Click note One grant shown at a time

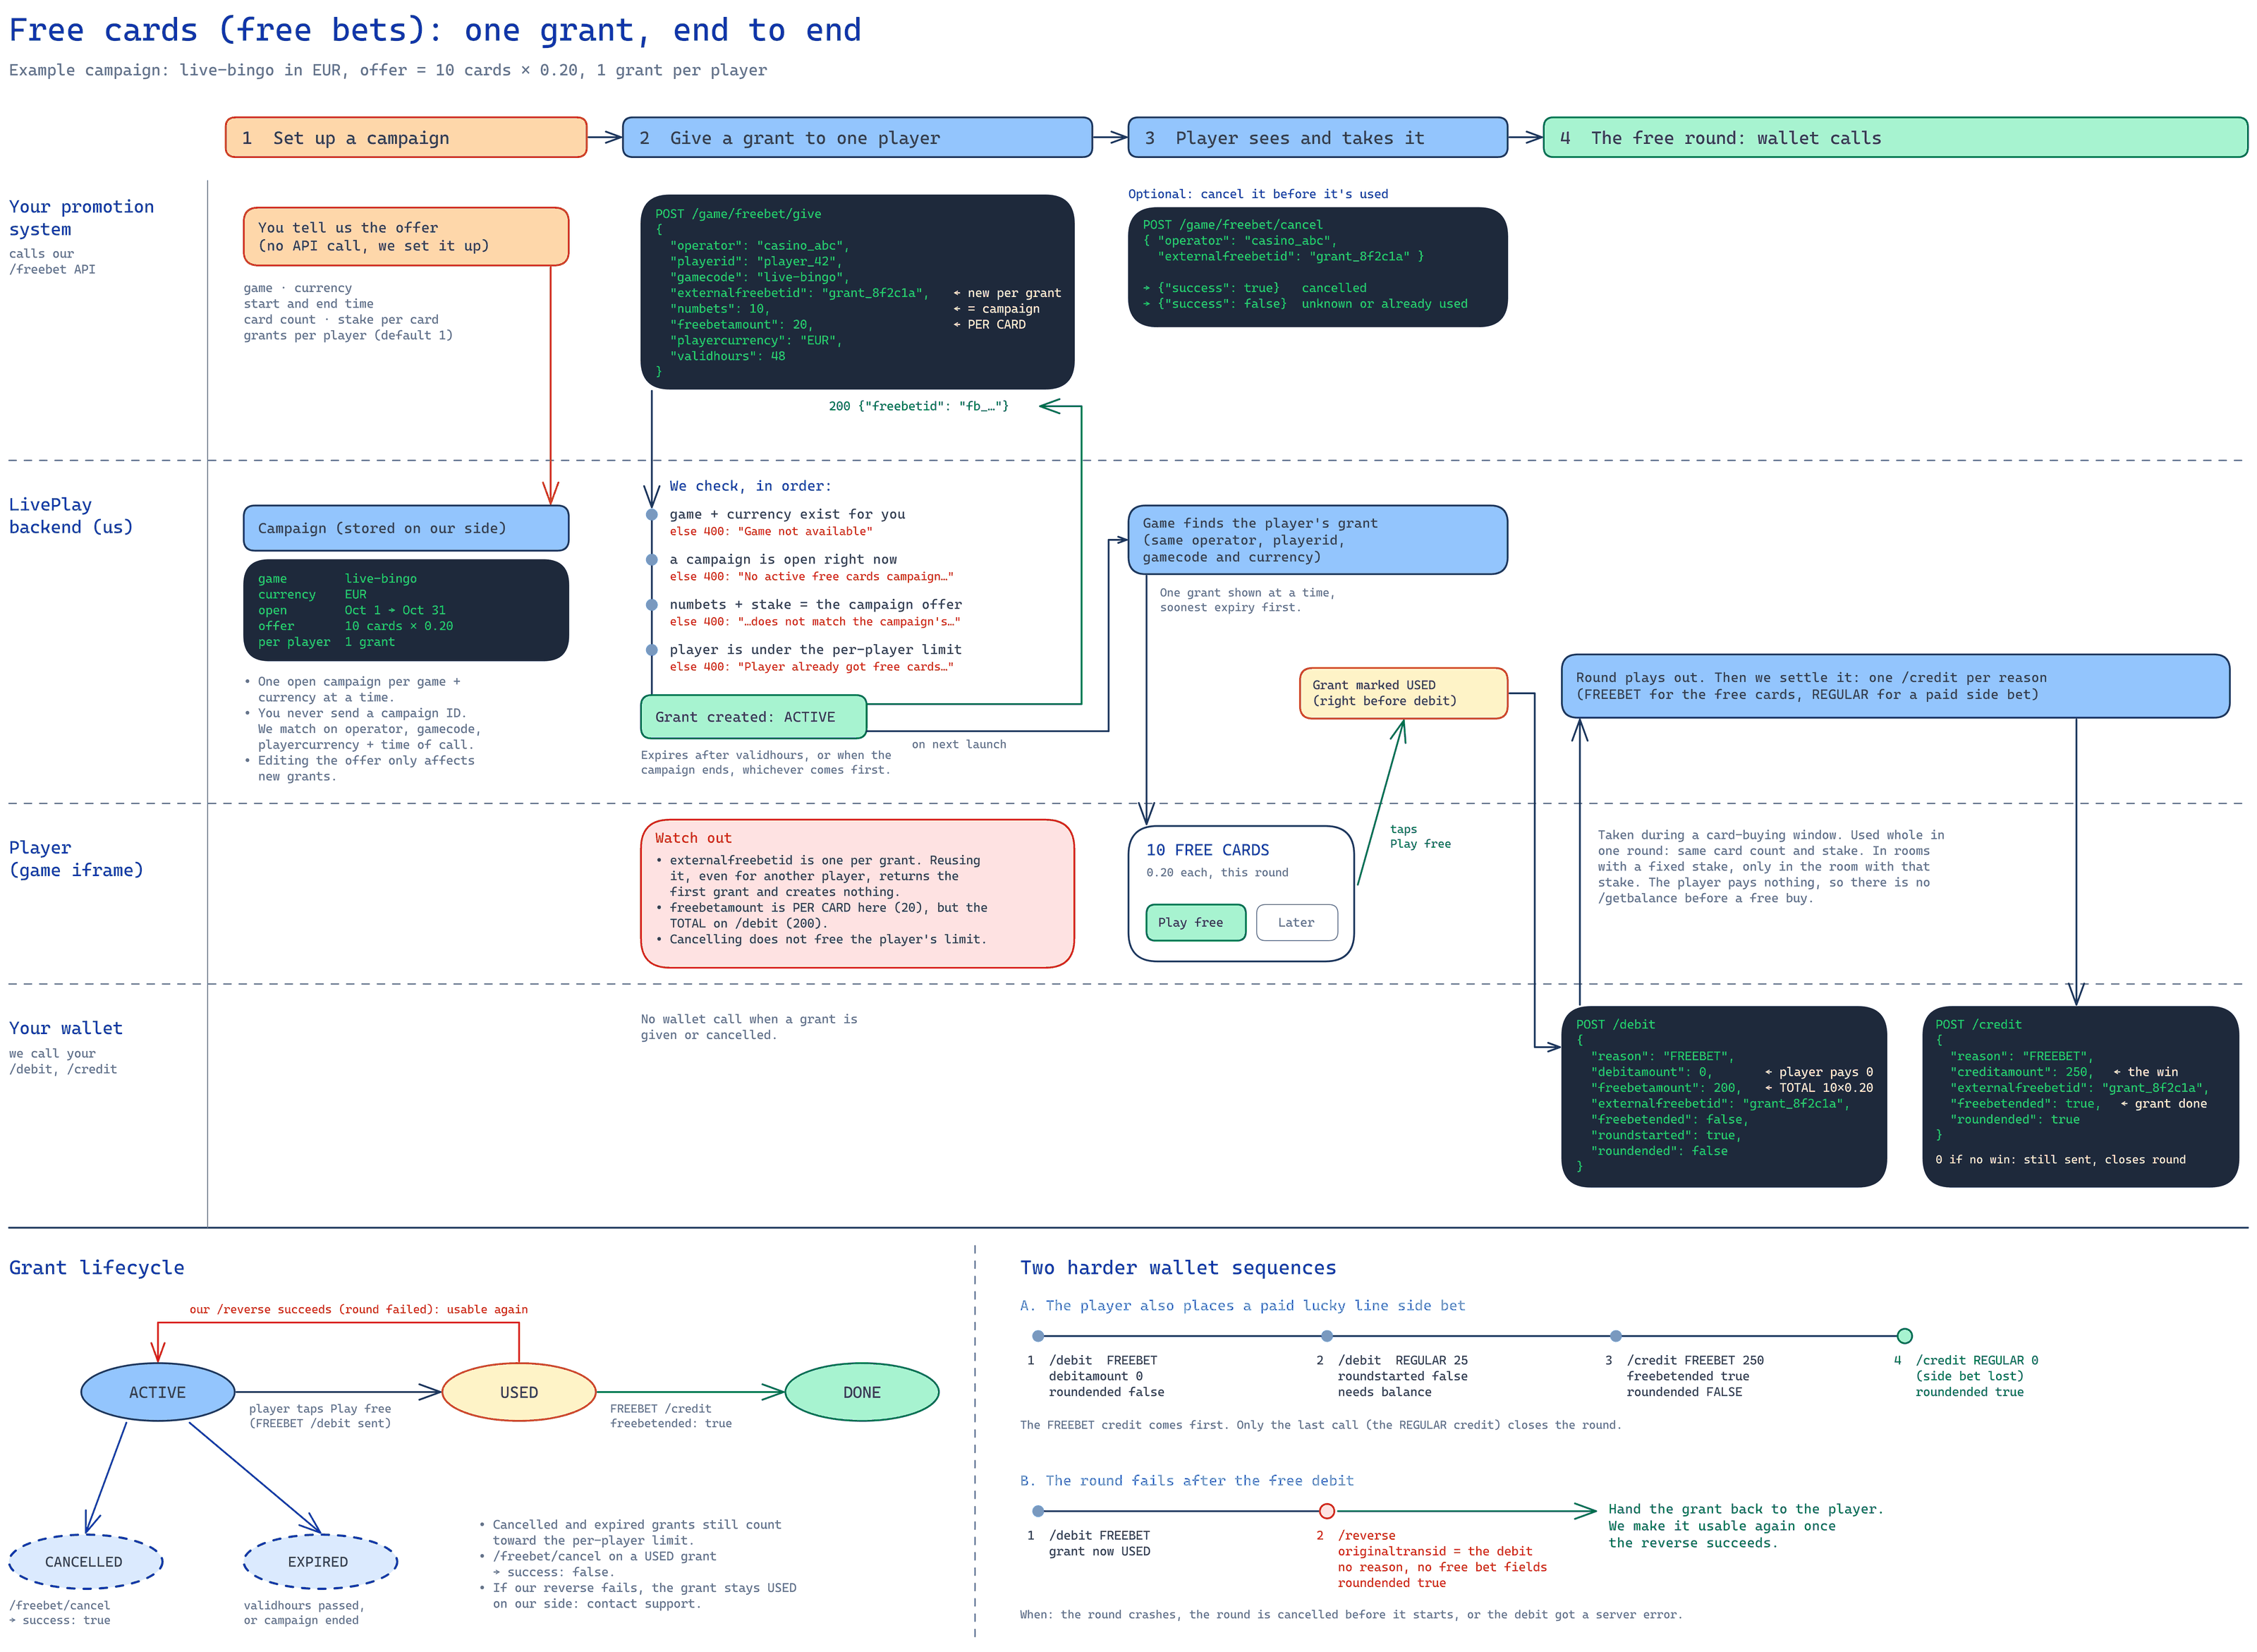pyautogui.click(x=1247, y=600)
